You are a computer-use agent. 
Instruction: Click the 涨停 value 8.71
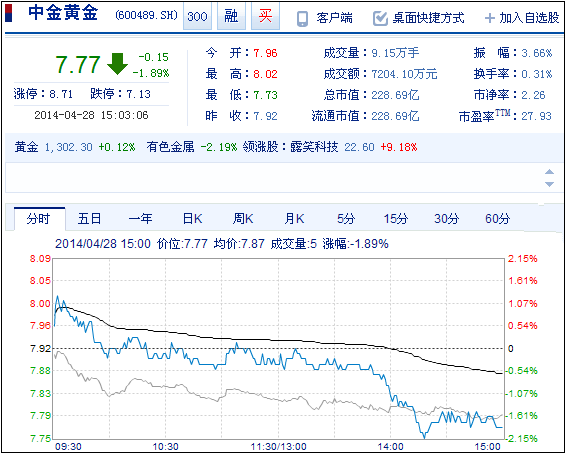pyautogui.click(x=61, y=95)
